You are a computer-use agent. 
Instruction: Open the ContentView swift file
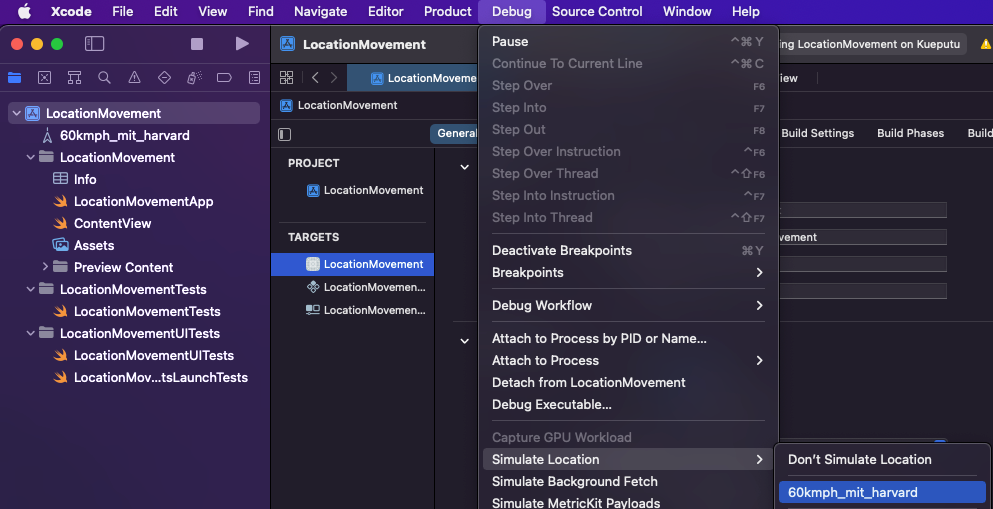112,223
